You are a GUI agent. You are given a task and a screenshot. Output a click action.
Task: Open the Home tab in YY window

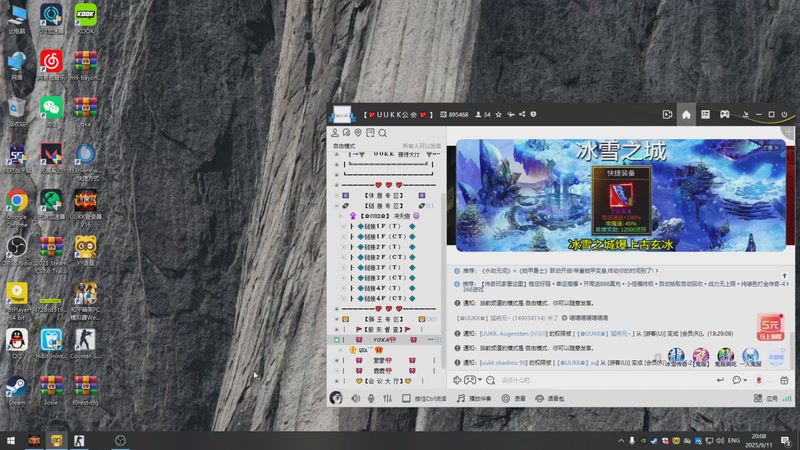[686, 115]
